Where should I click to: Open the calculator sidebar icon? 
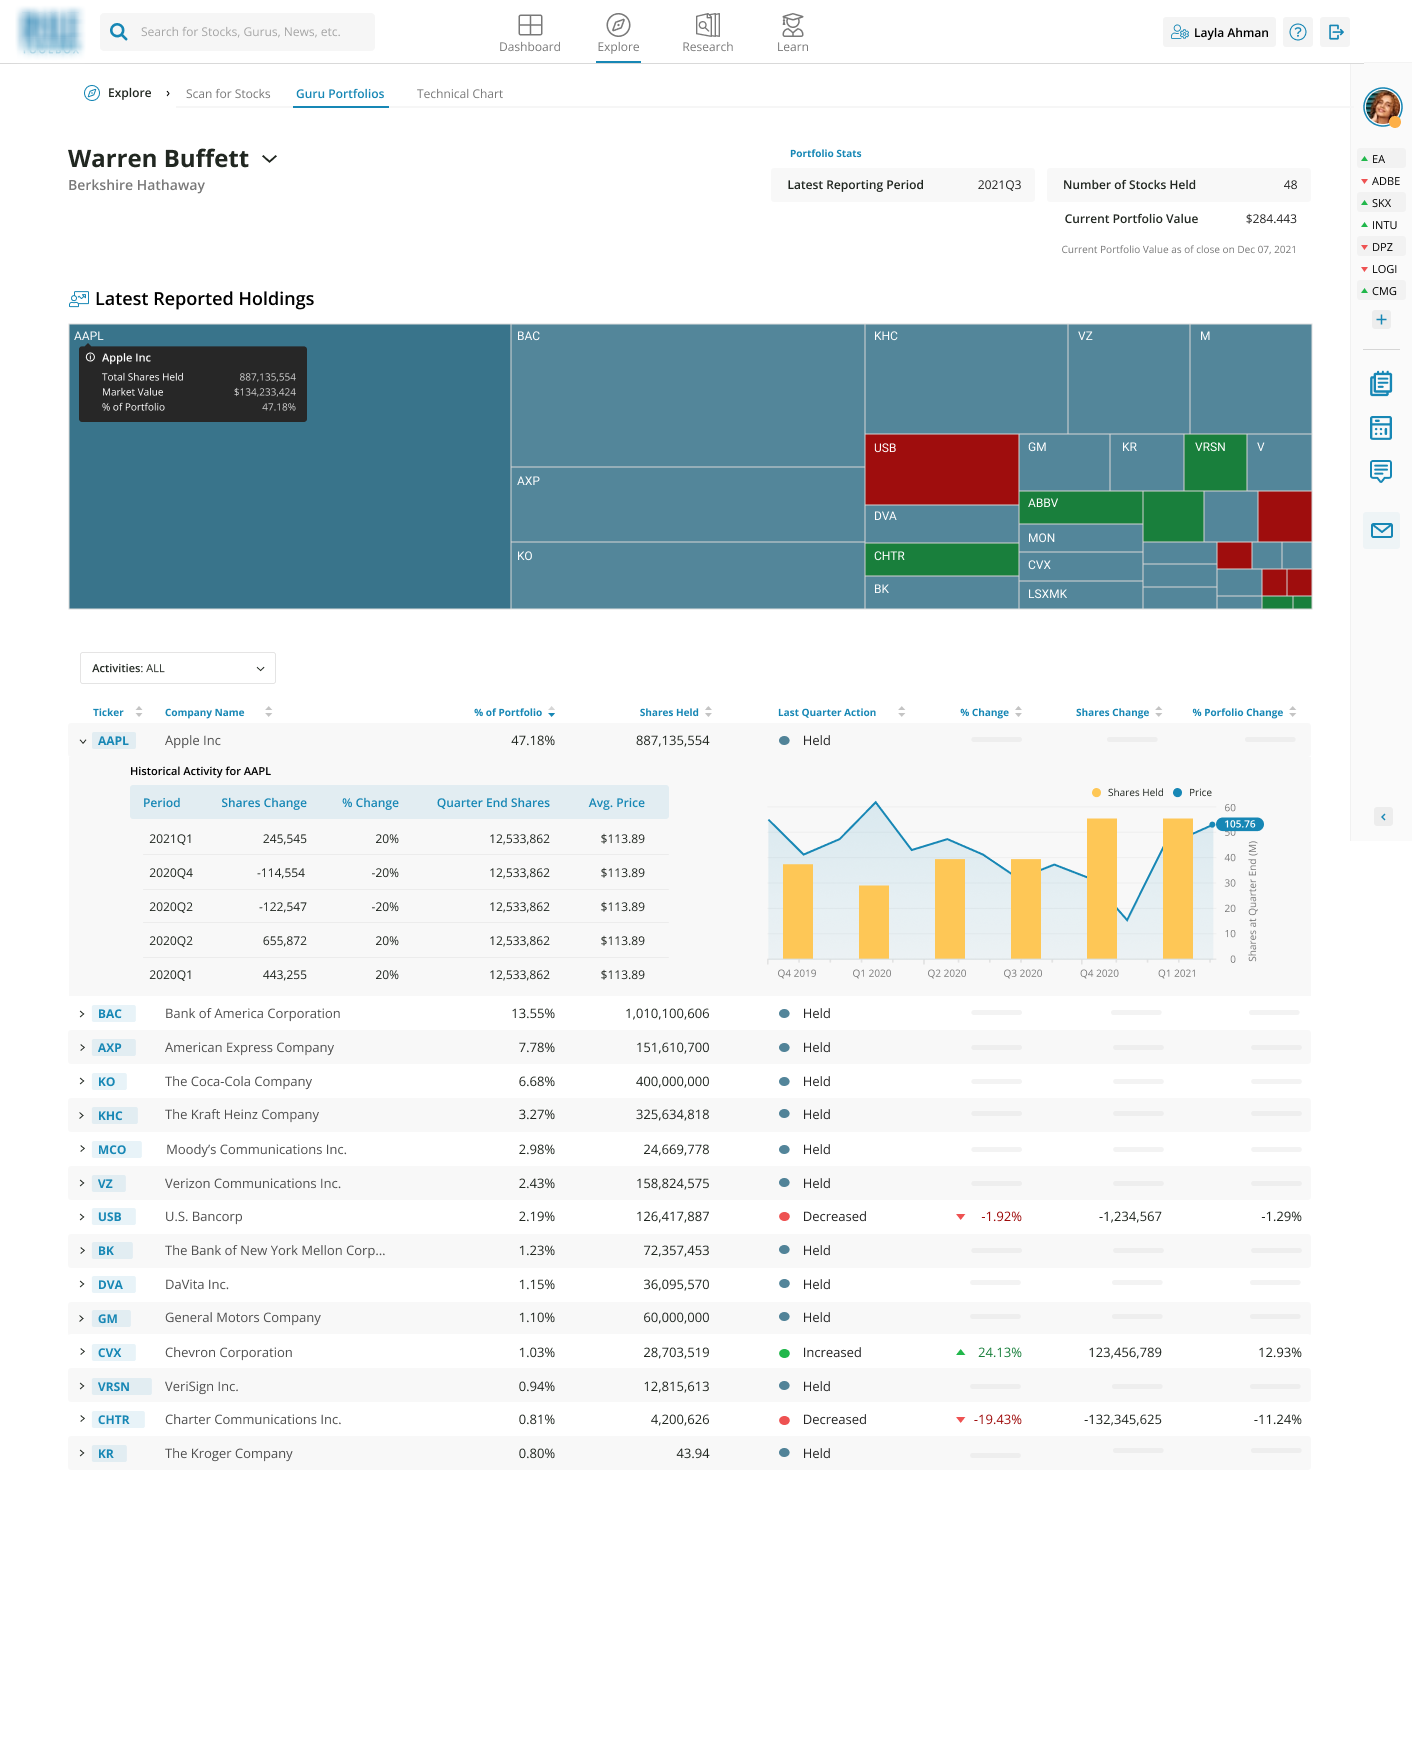point(1381,428)
